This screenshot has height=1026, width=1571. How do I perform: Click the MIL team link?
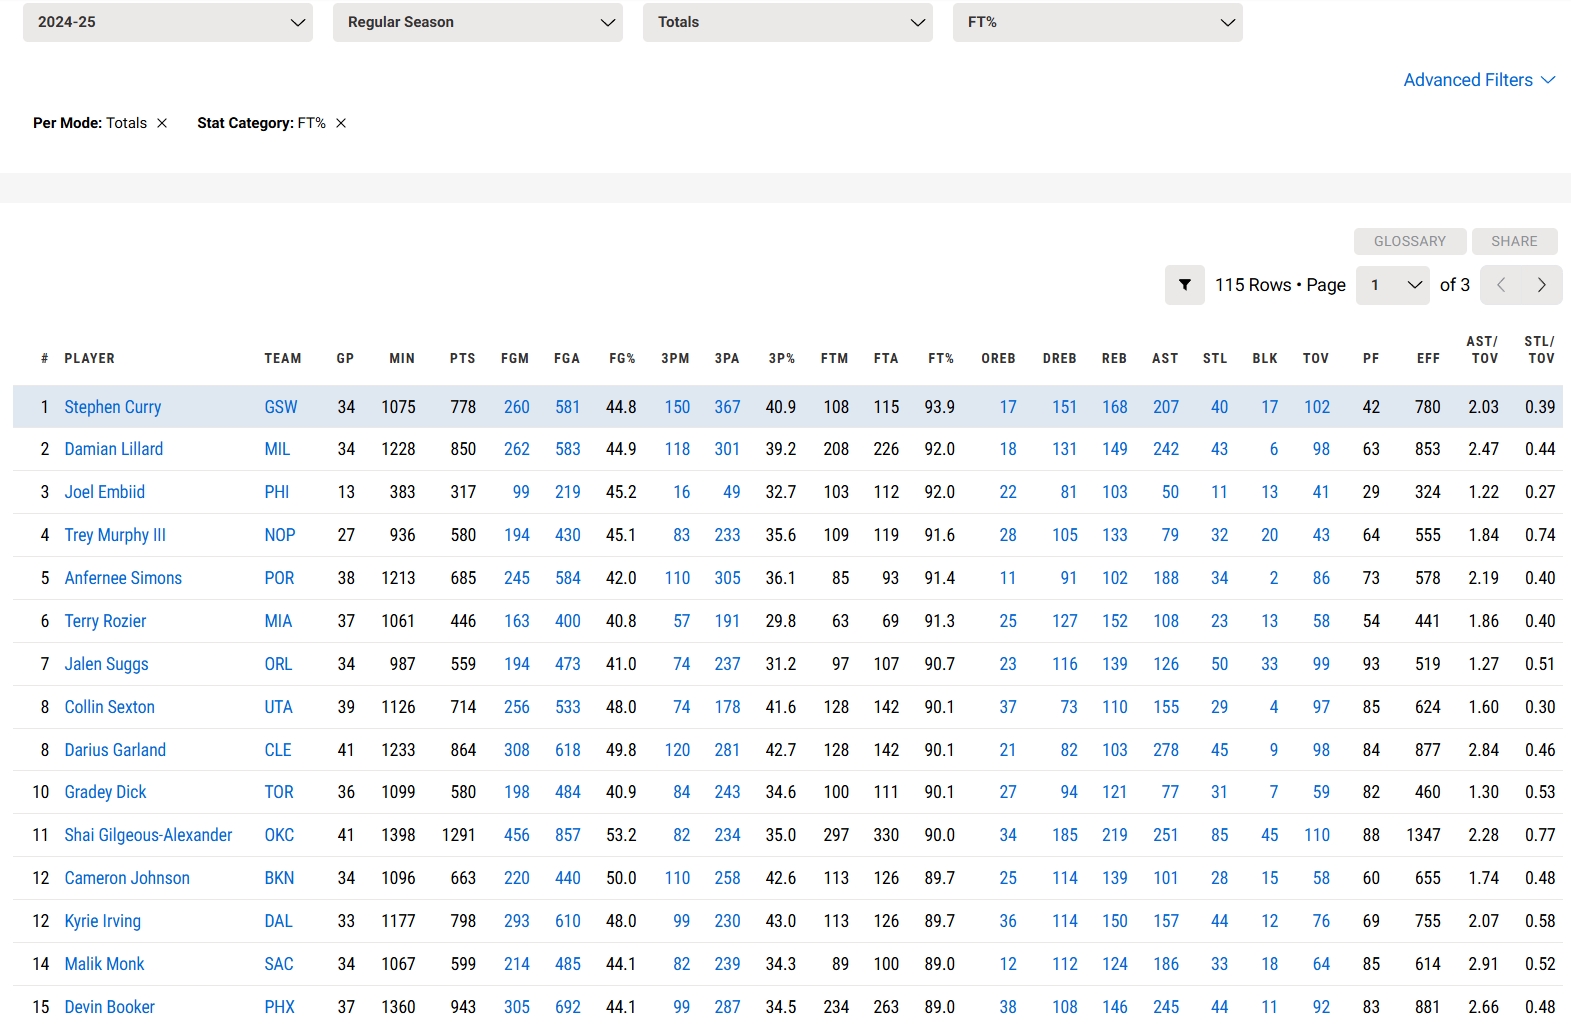click(277, 449)
